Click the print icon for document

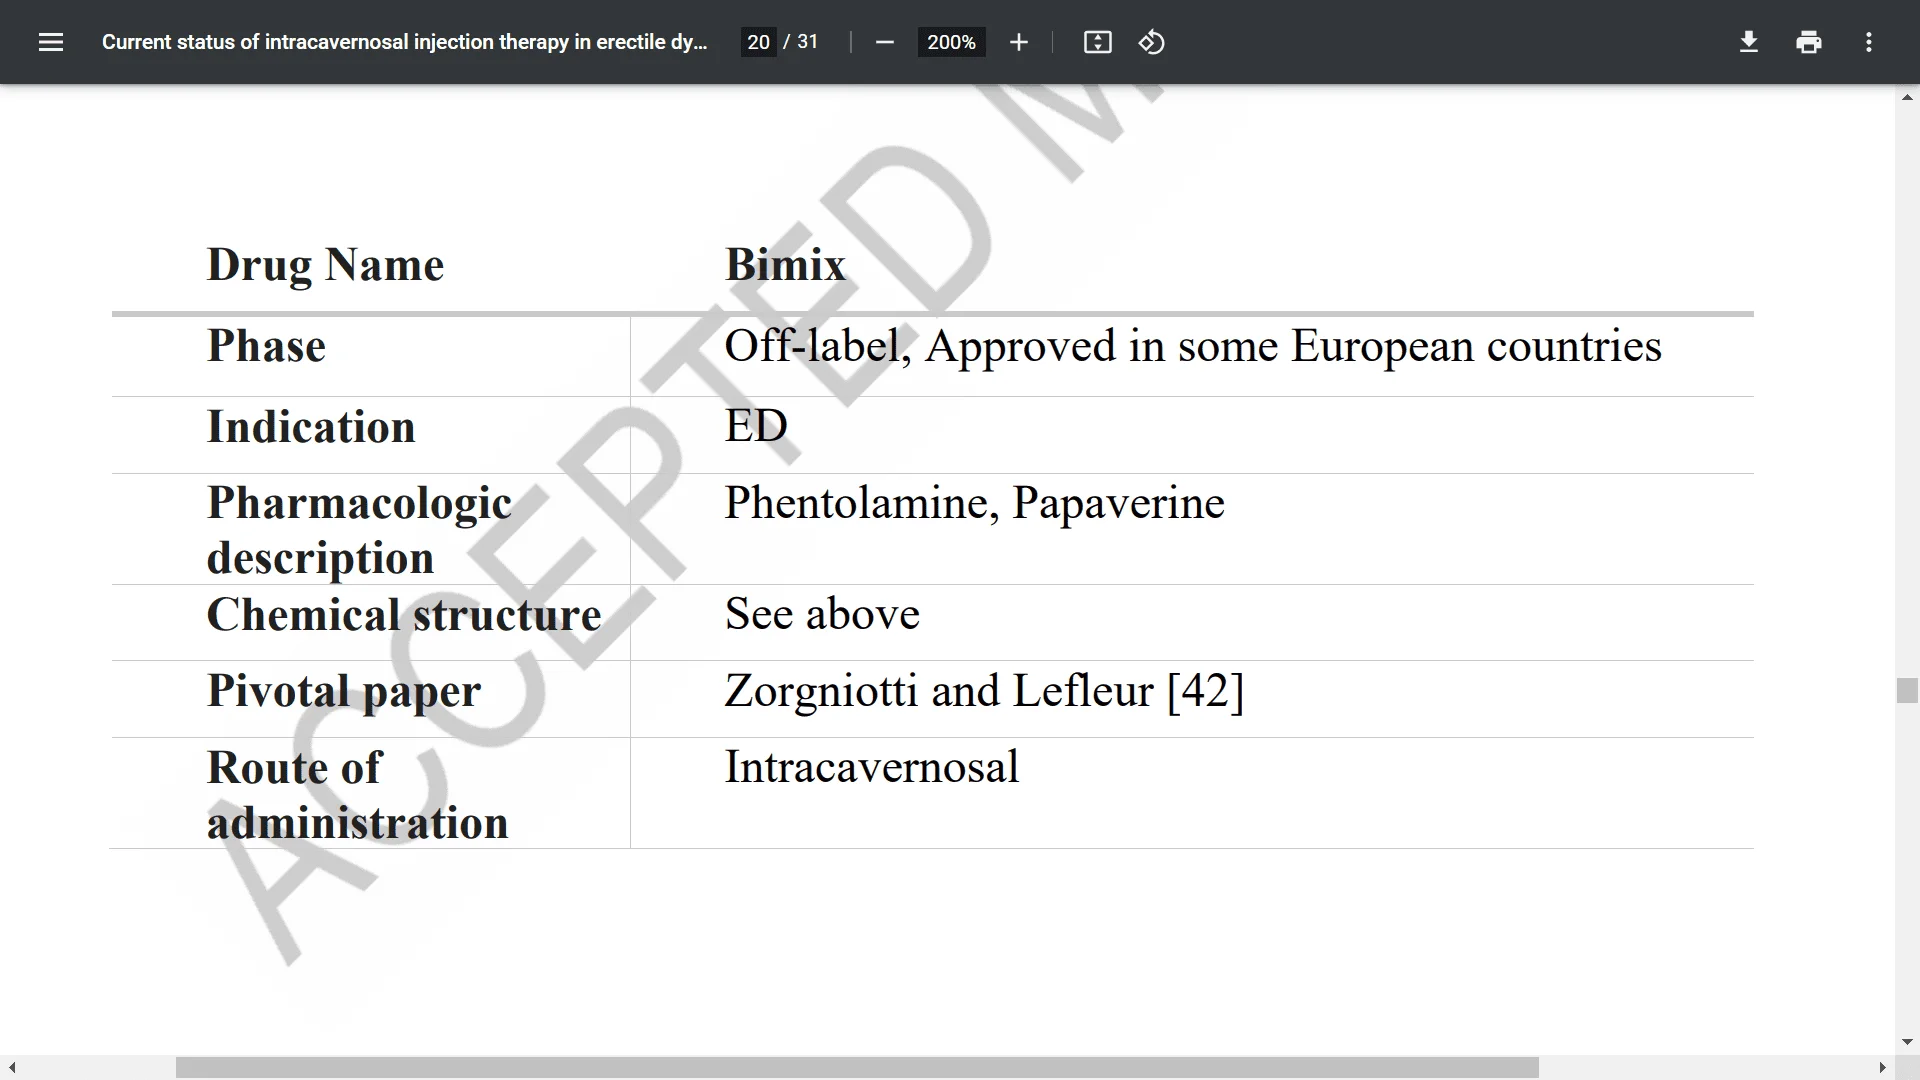click(1809, 42)
